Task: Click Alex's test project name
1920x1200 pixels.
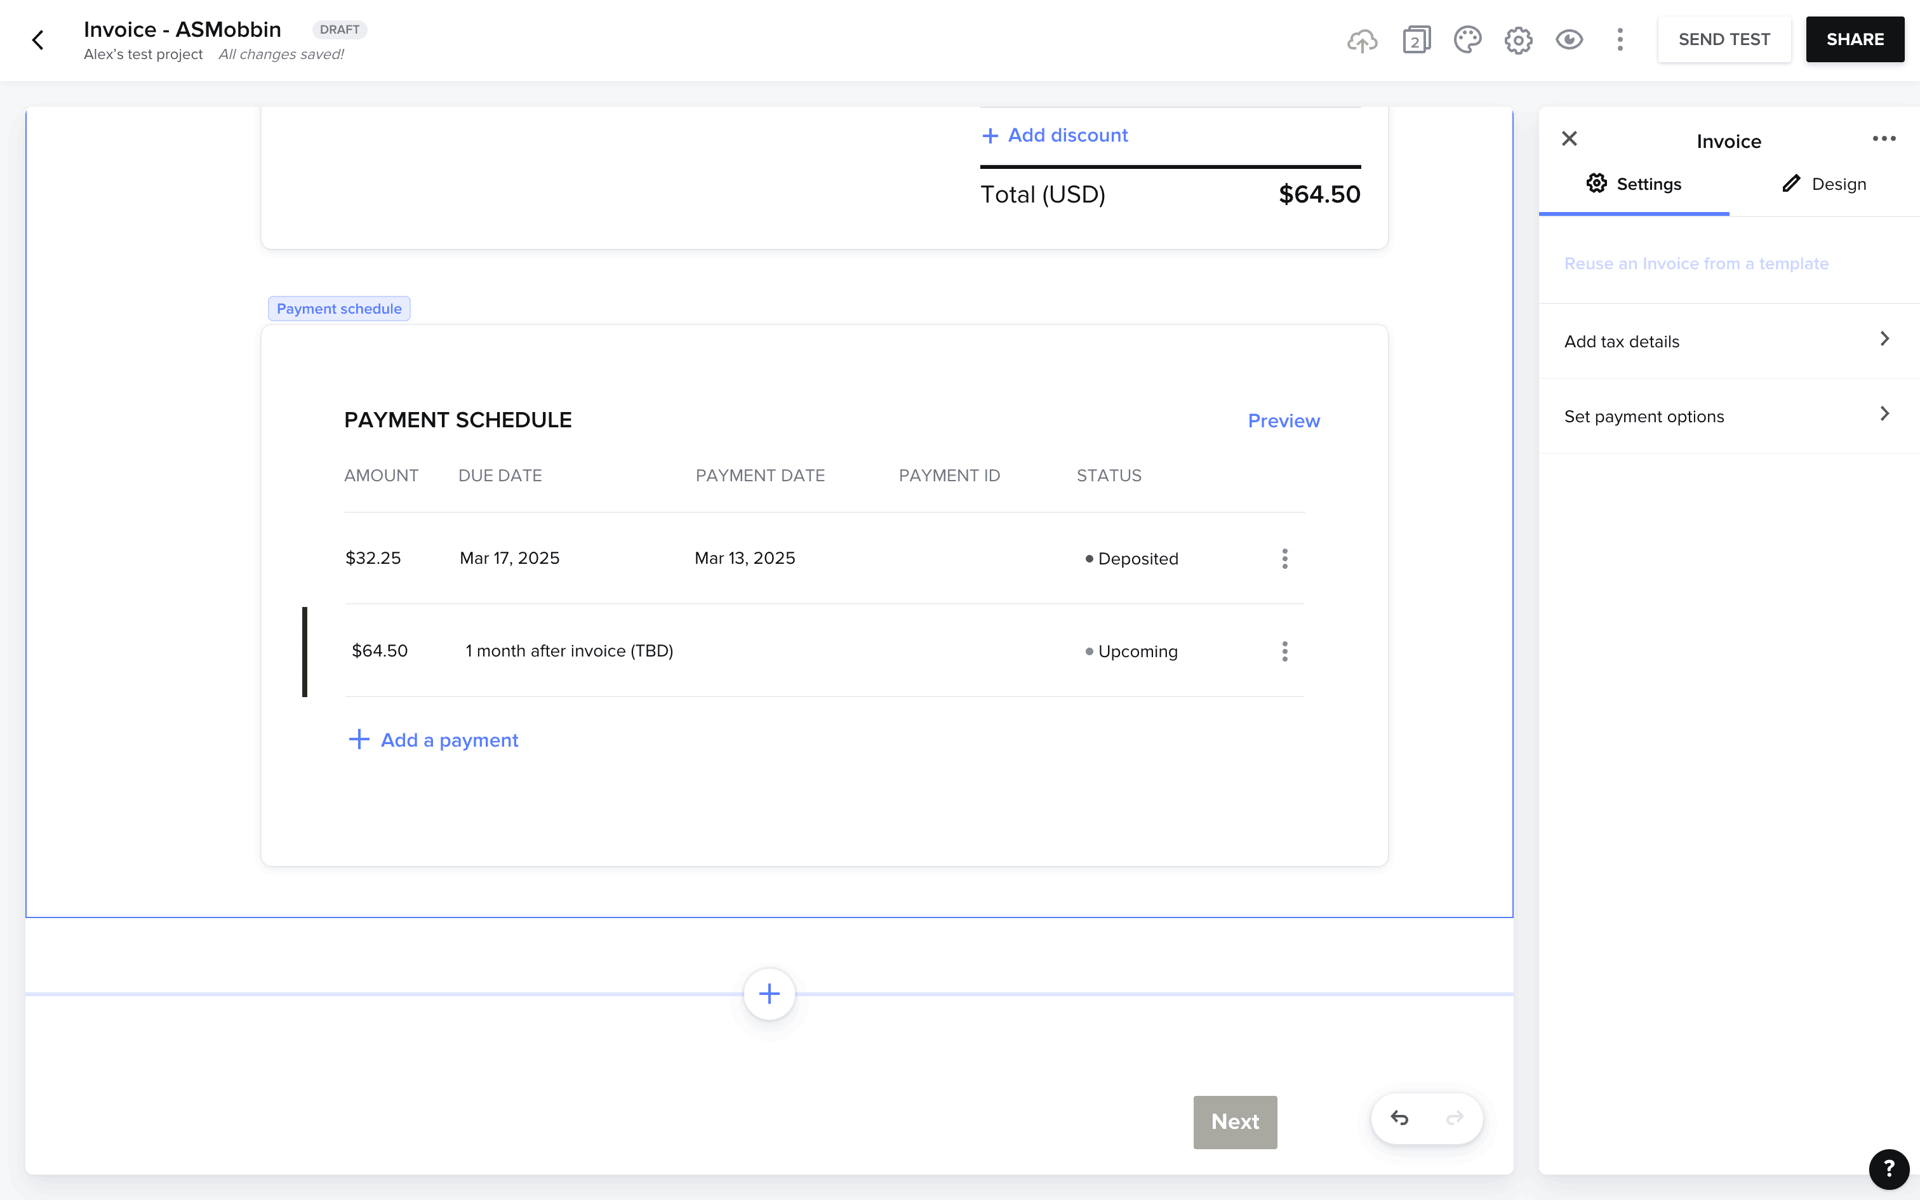Action: point(143,54)
